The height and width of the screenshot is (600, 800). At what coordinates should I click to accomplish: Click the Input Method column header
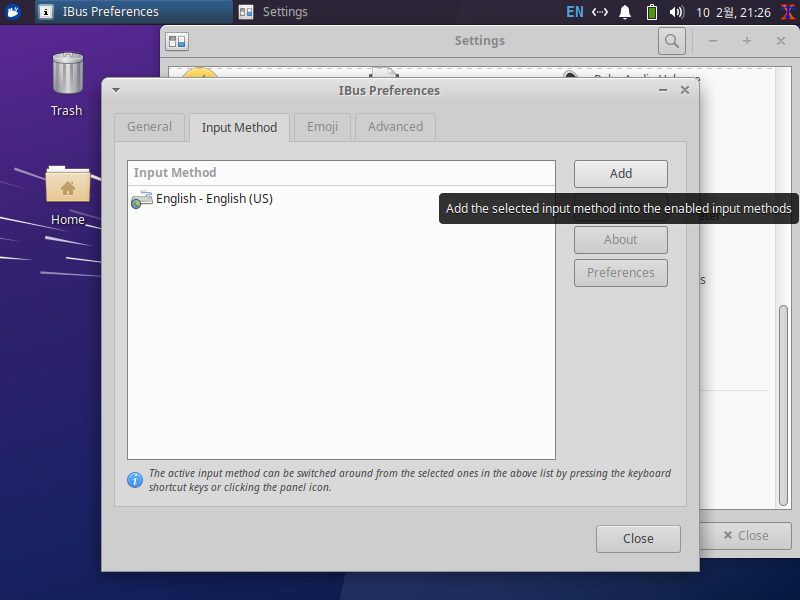(x=341, y=173)
